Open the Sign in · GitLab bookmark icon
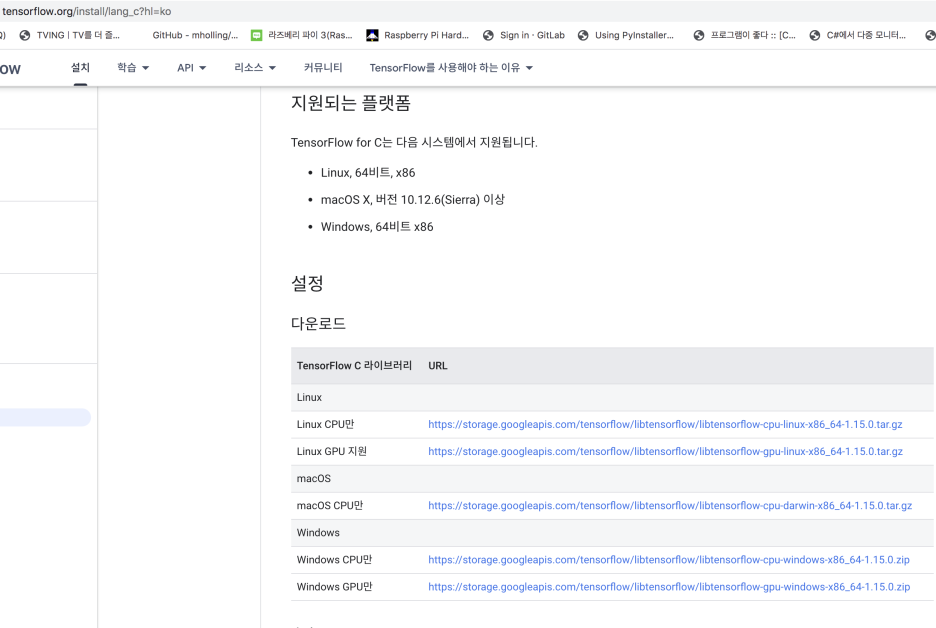936x628 pixels. [488, 35]
